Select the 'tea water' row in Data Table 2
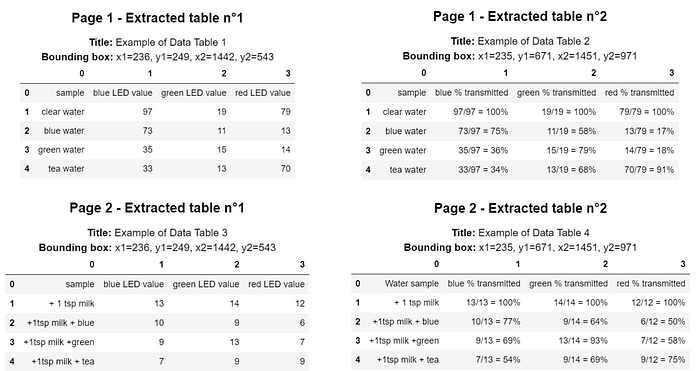This screenshot has height=371, width=700. pos(520,170)
